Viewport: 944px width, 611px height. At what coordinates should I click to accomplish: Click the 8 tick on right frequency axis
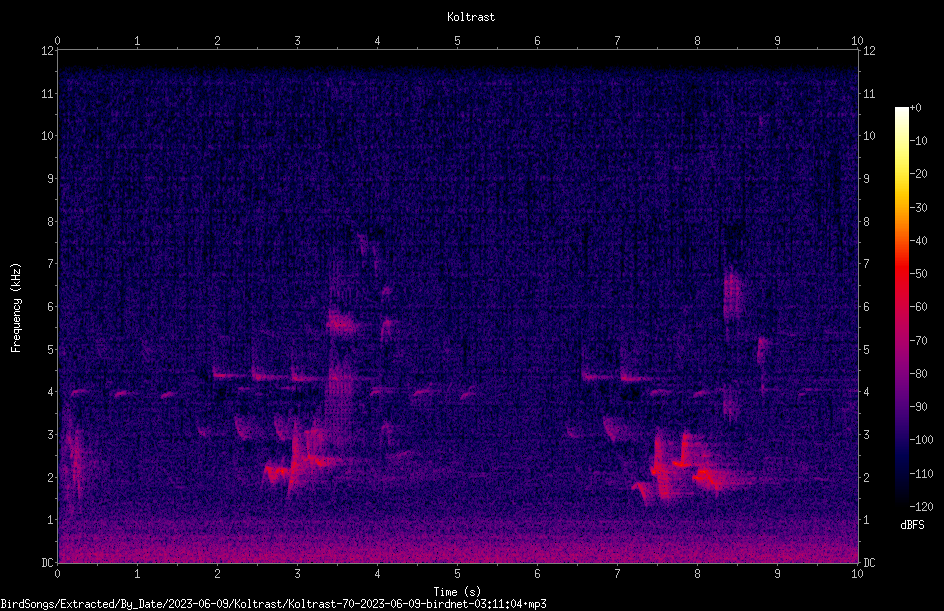click(x=866, y=222)
